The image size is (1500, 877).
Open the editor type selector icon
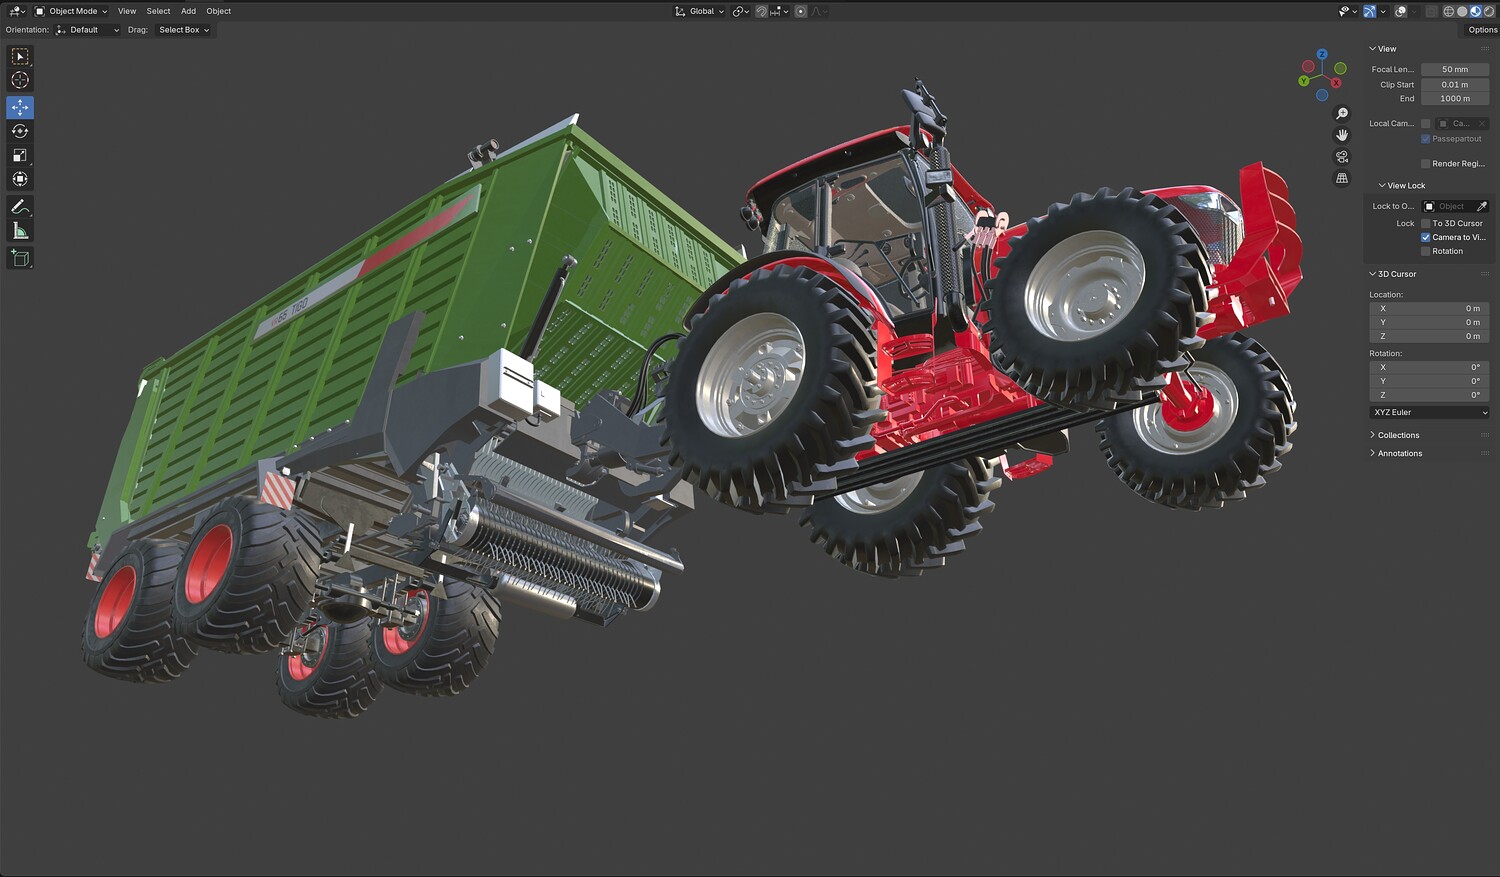click(17, 11)
